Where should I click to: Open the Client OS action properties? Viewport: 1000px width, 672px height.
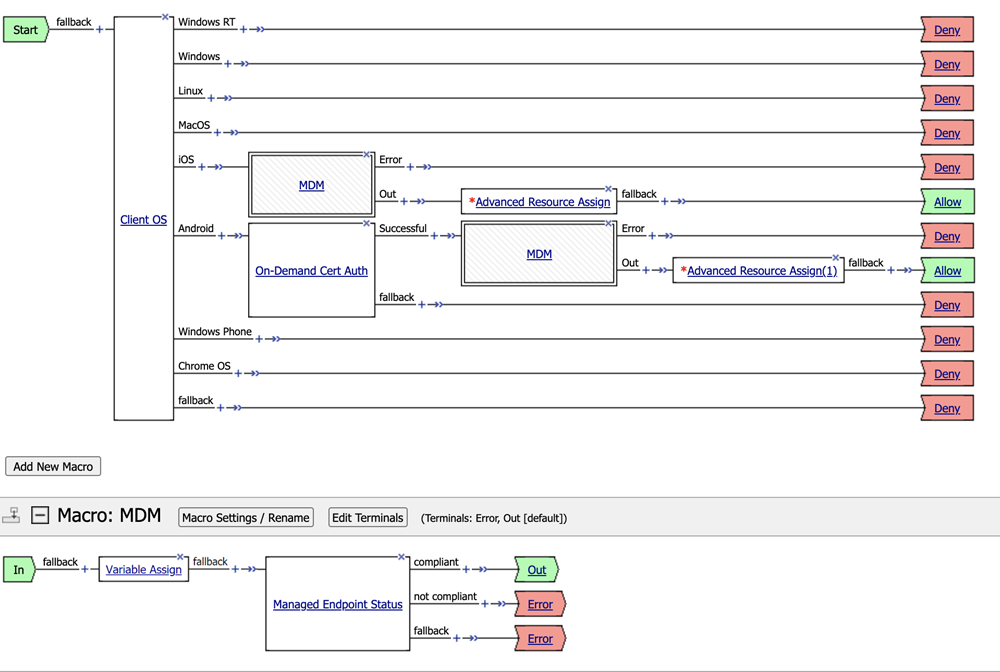pyautogui.click(x=143, y=220)
